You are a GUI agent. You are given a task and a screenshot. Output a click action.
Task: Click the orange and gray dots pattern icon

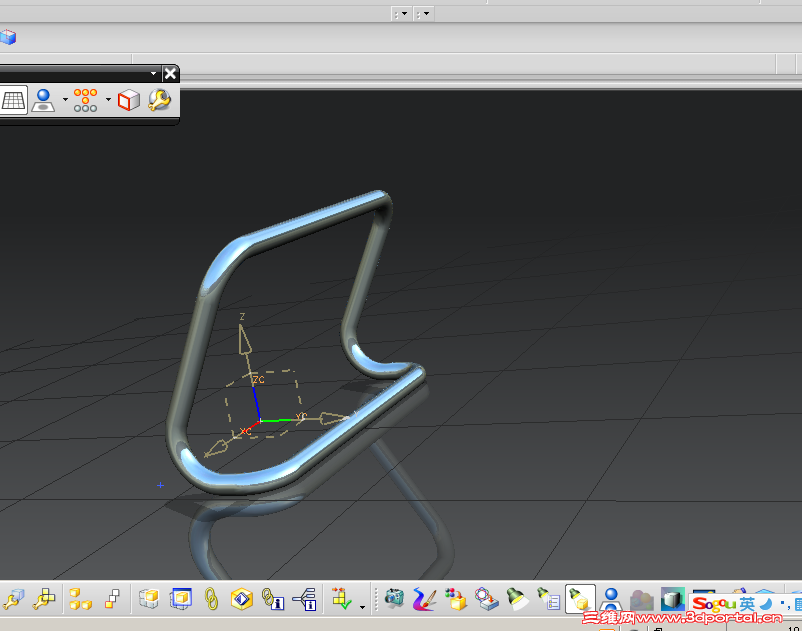[85, 100]
